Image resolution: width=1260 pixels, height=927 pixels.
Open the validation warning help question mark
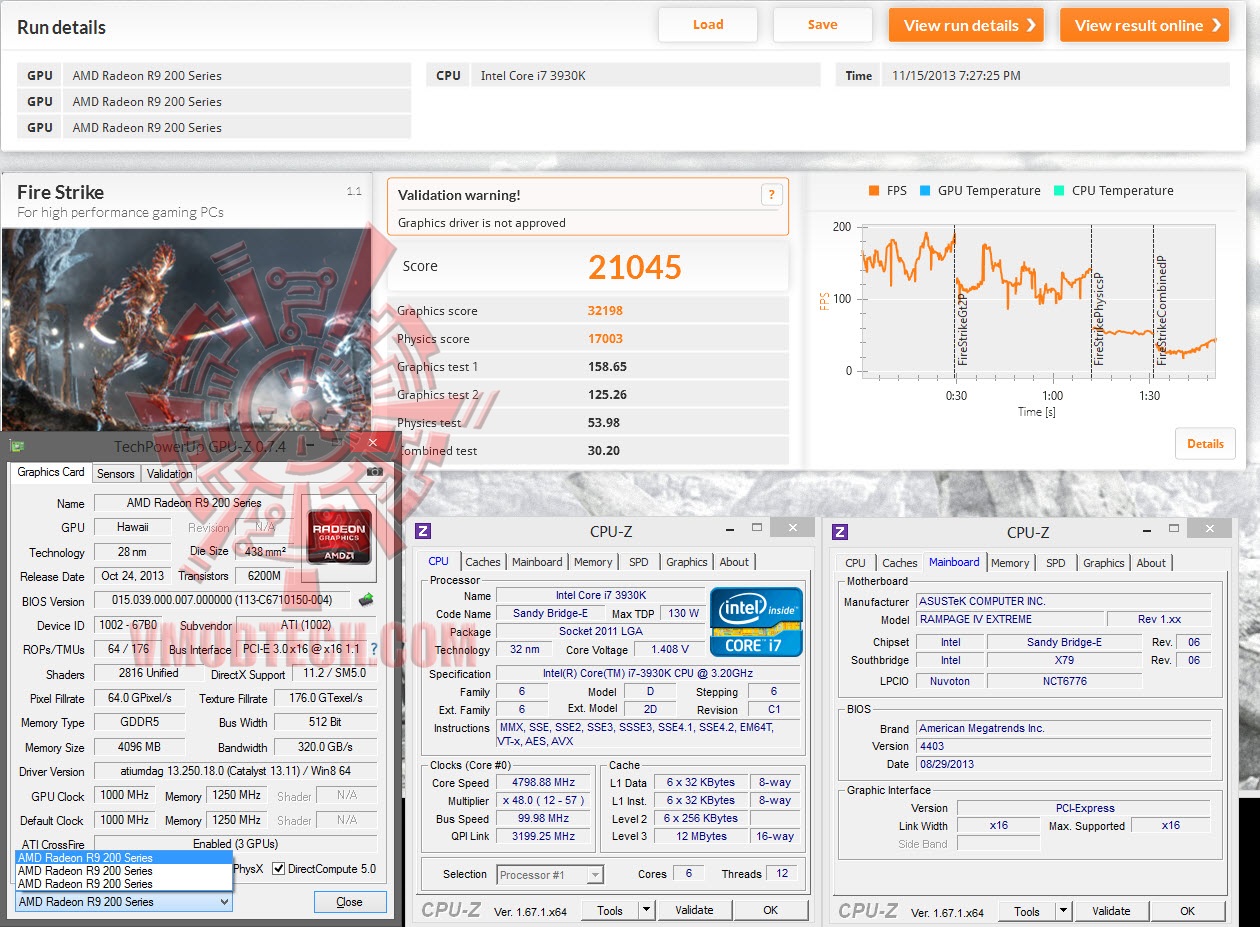[x=771, y=195]
